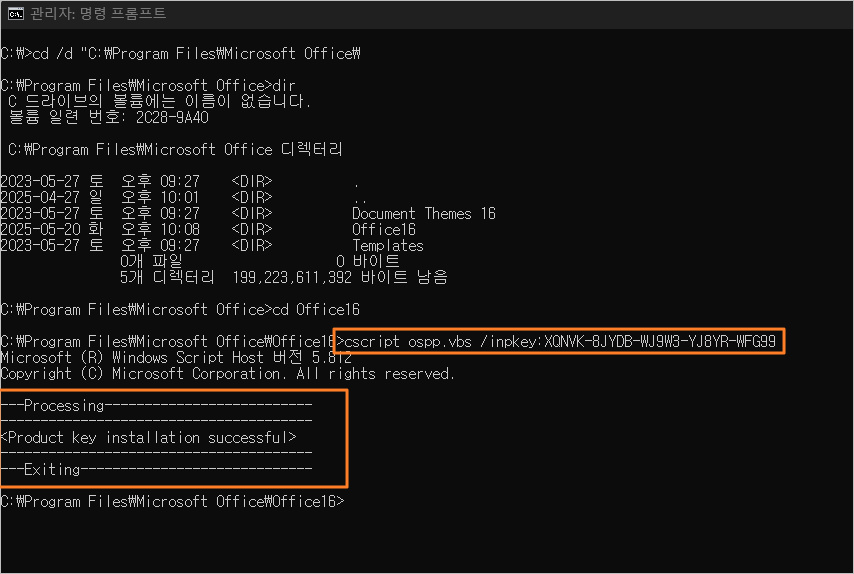Click the cd /d command line

click(x=180, y=53)
